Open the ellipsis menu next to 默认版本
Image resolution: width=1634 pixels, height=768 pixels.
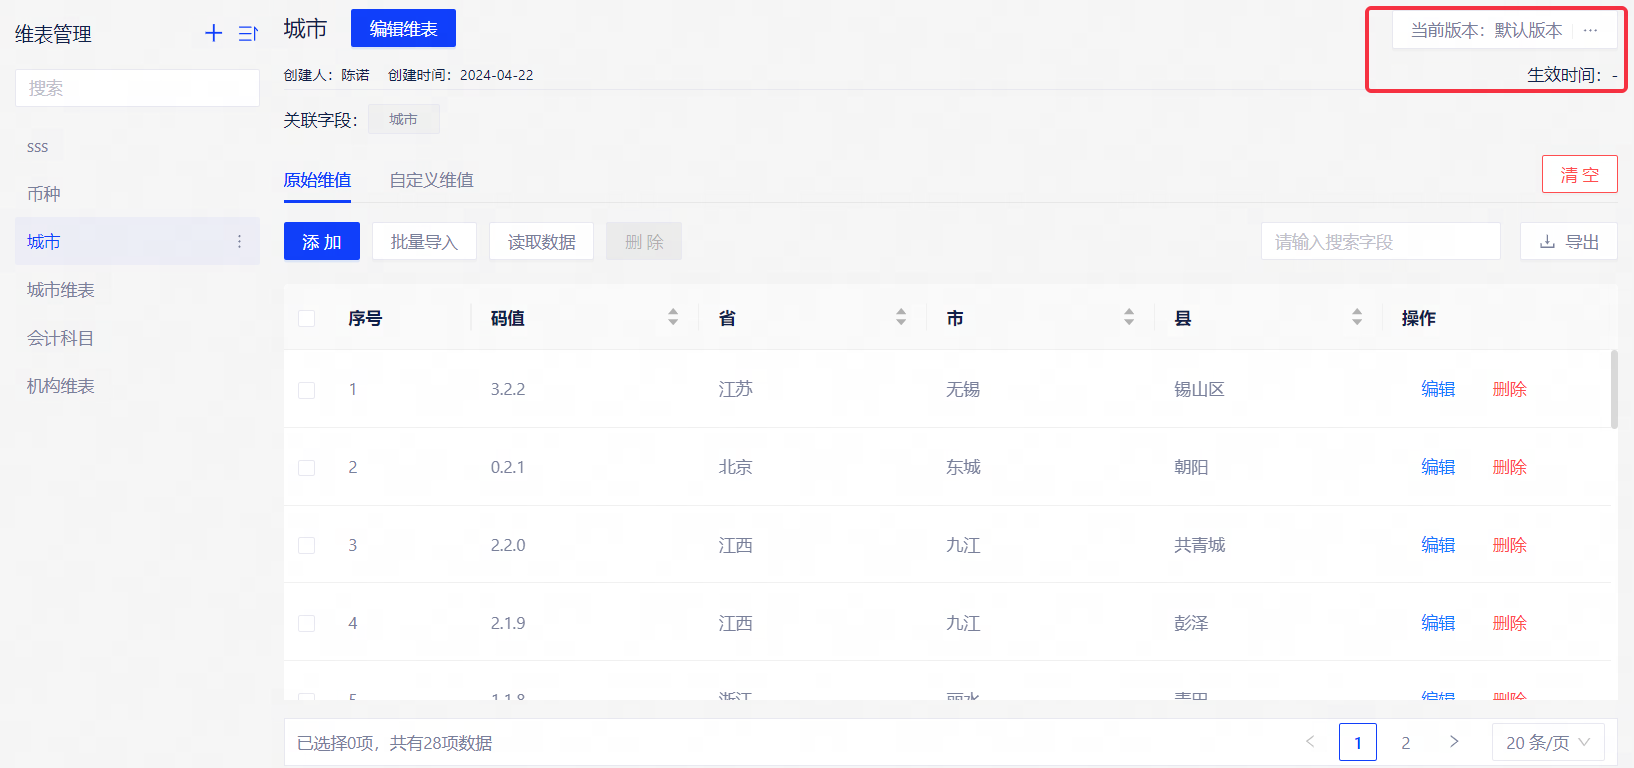pyautogui.click(x=1590, y=30)
